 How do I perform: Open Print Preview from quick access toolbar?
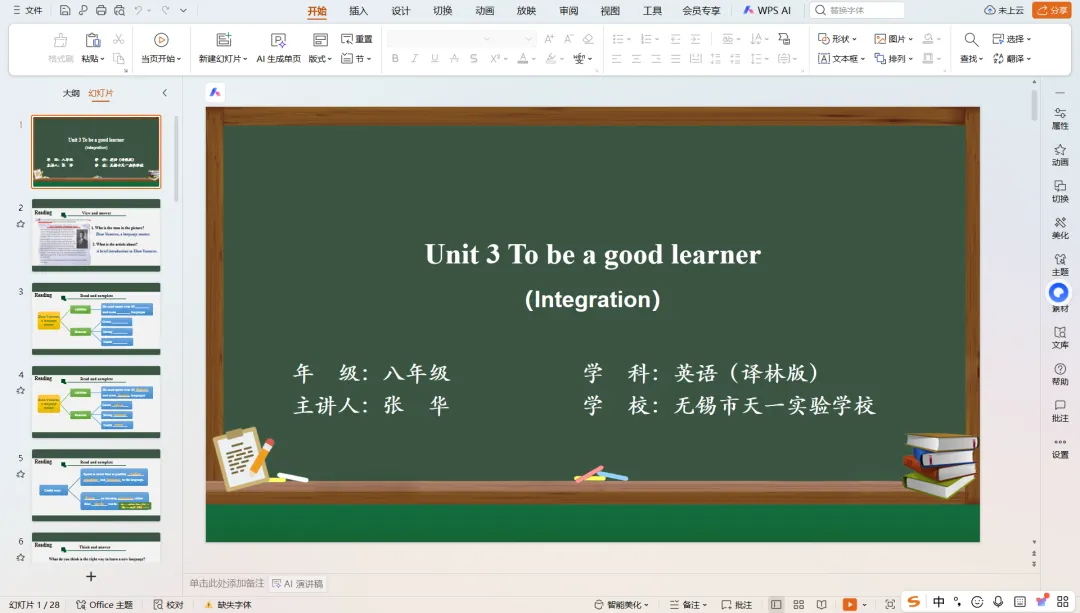coord(119,10)
